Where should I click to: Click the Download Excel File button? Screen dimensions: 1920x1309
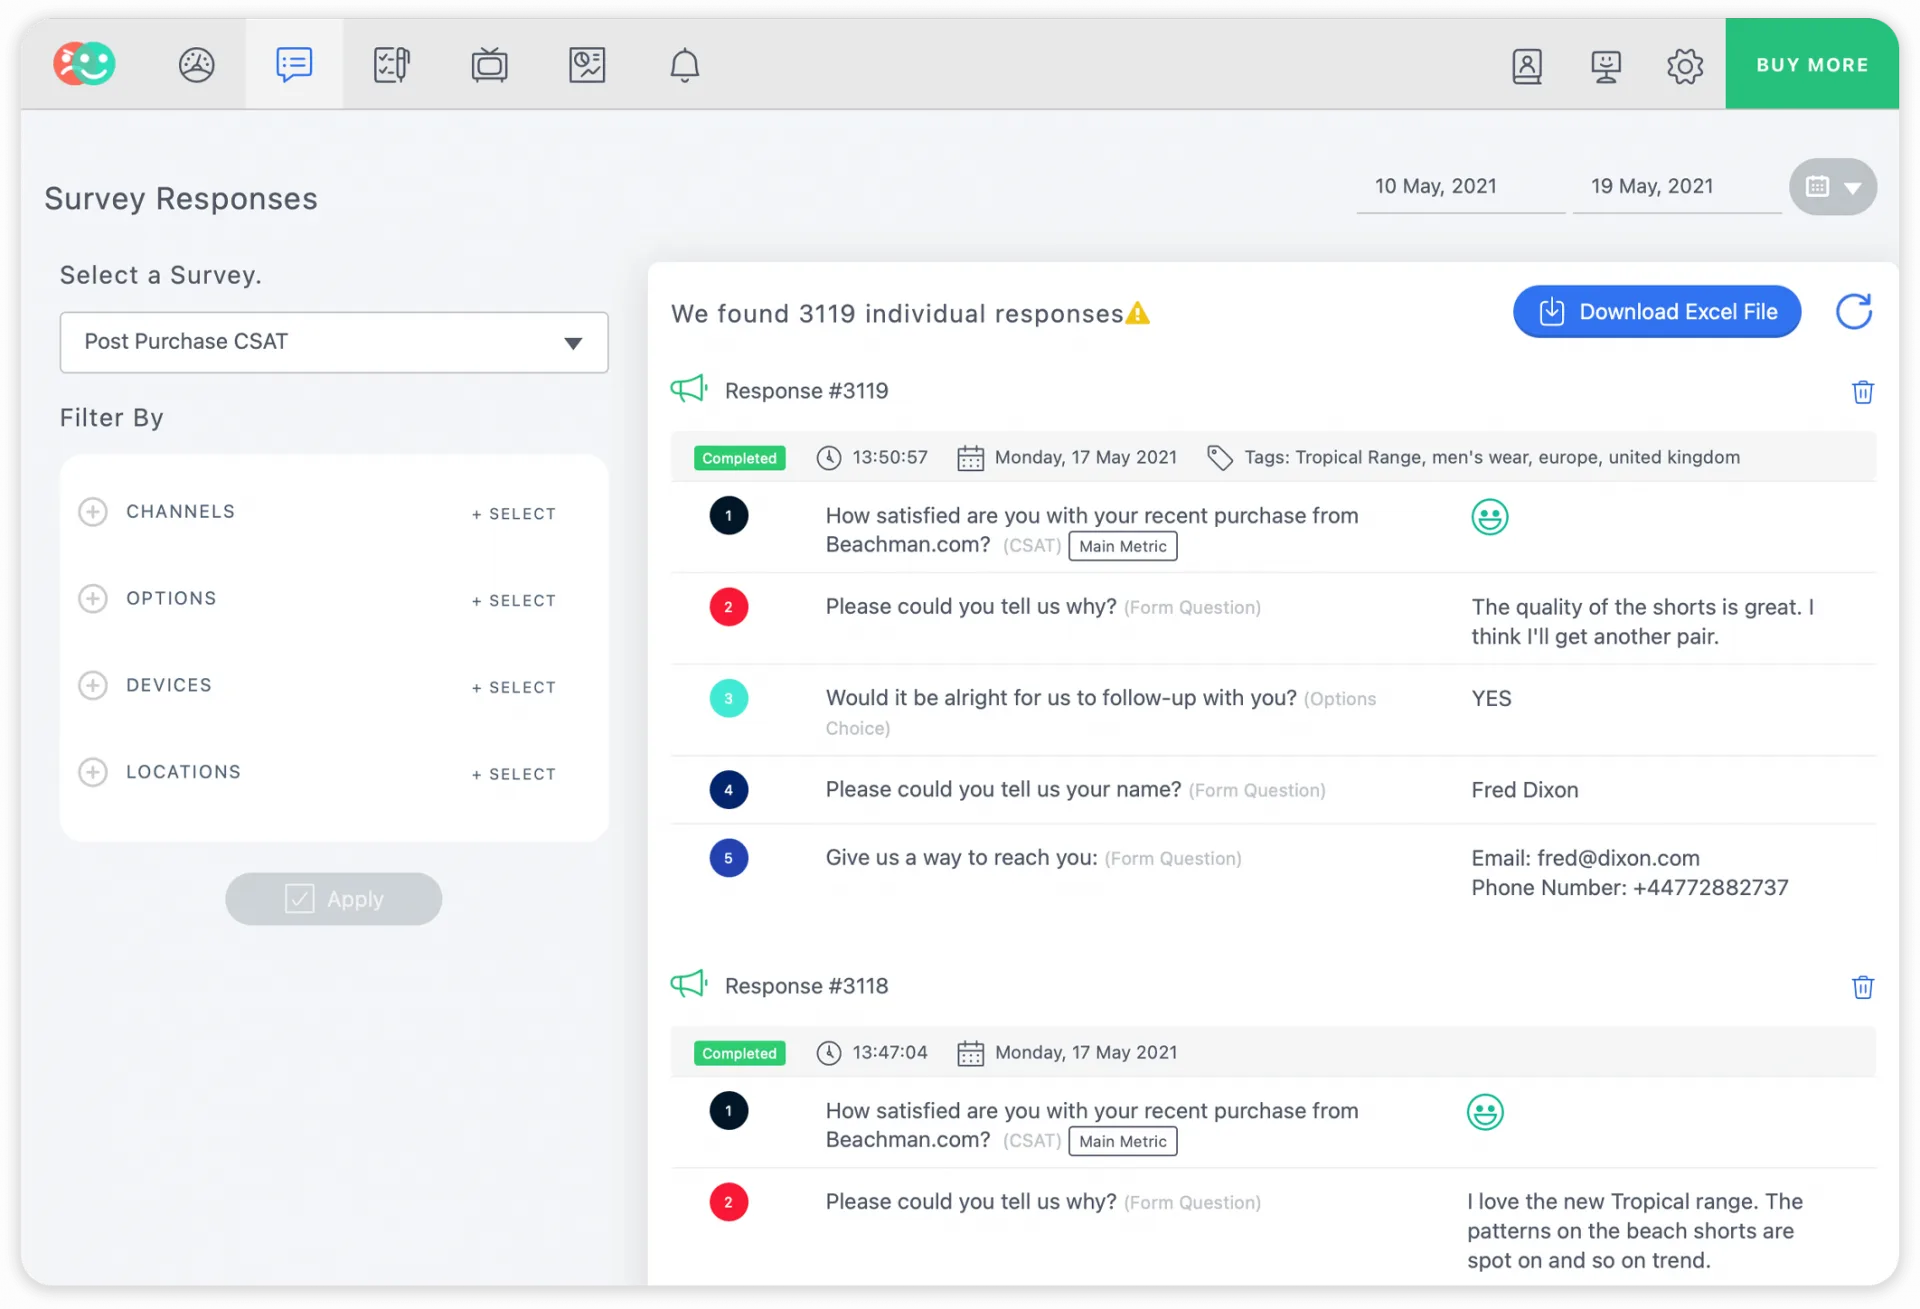(1656, 312)
